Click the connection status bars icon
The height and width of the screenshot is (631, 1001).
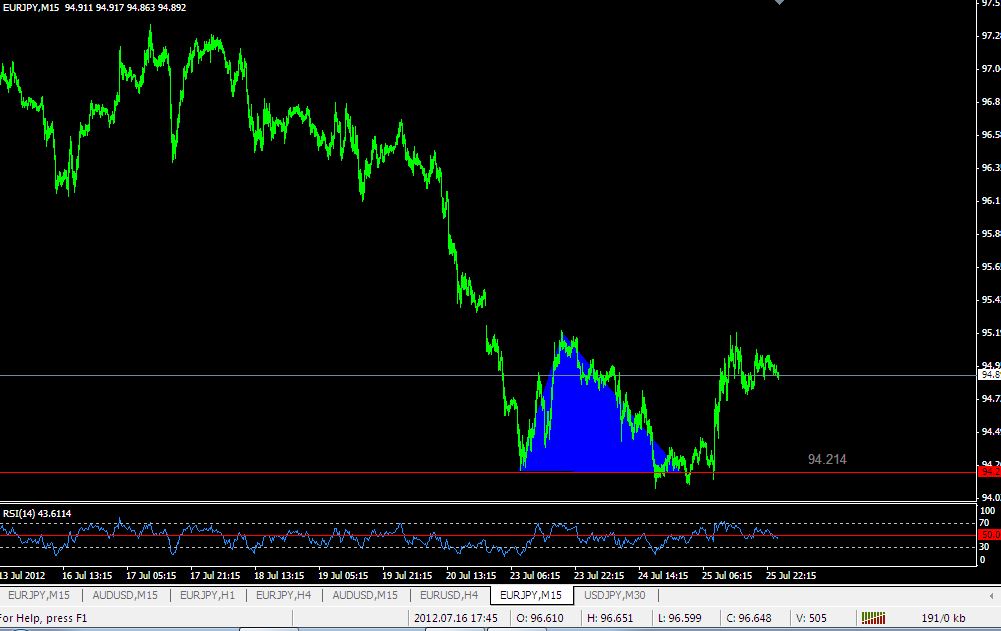pyautogui.click(x=873, y=618)
